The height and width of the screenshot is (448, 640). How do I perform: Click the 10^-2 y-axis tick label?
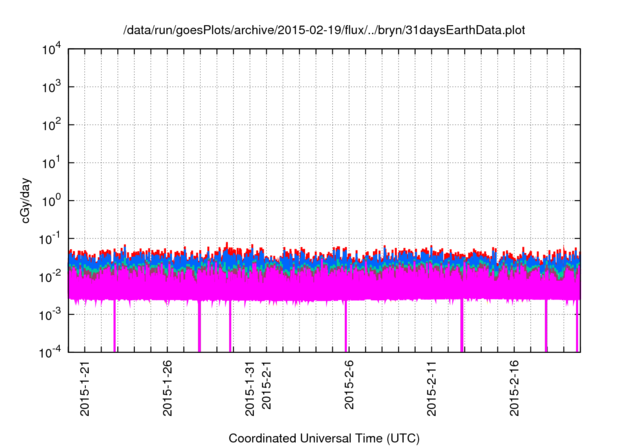pos(50,277)
